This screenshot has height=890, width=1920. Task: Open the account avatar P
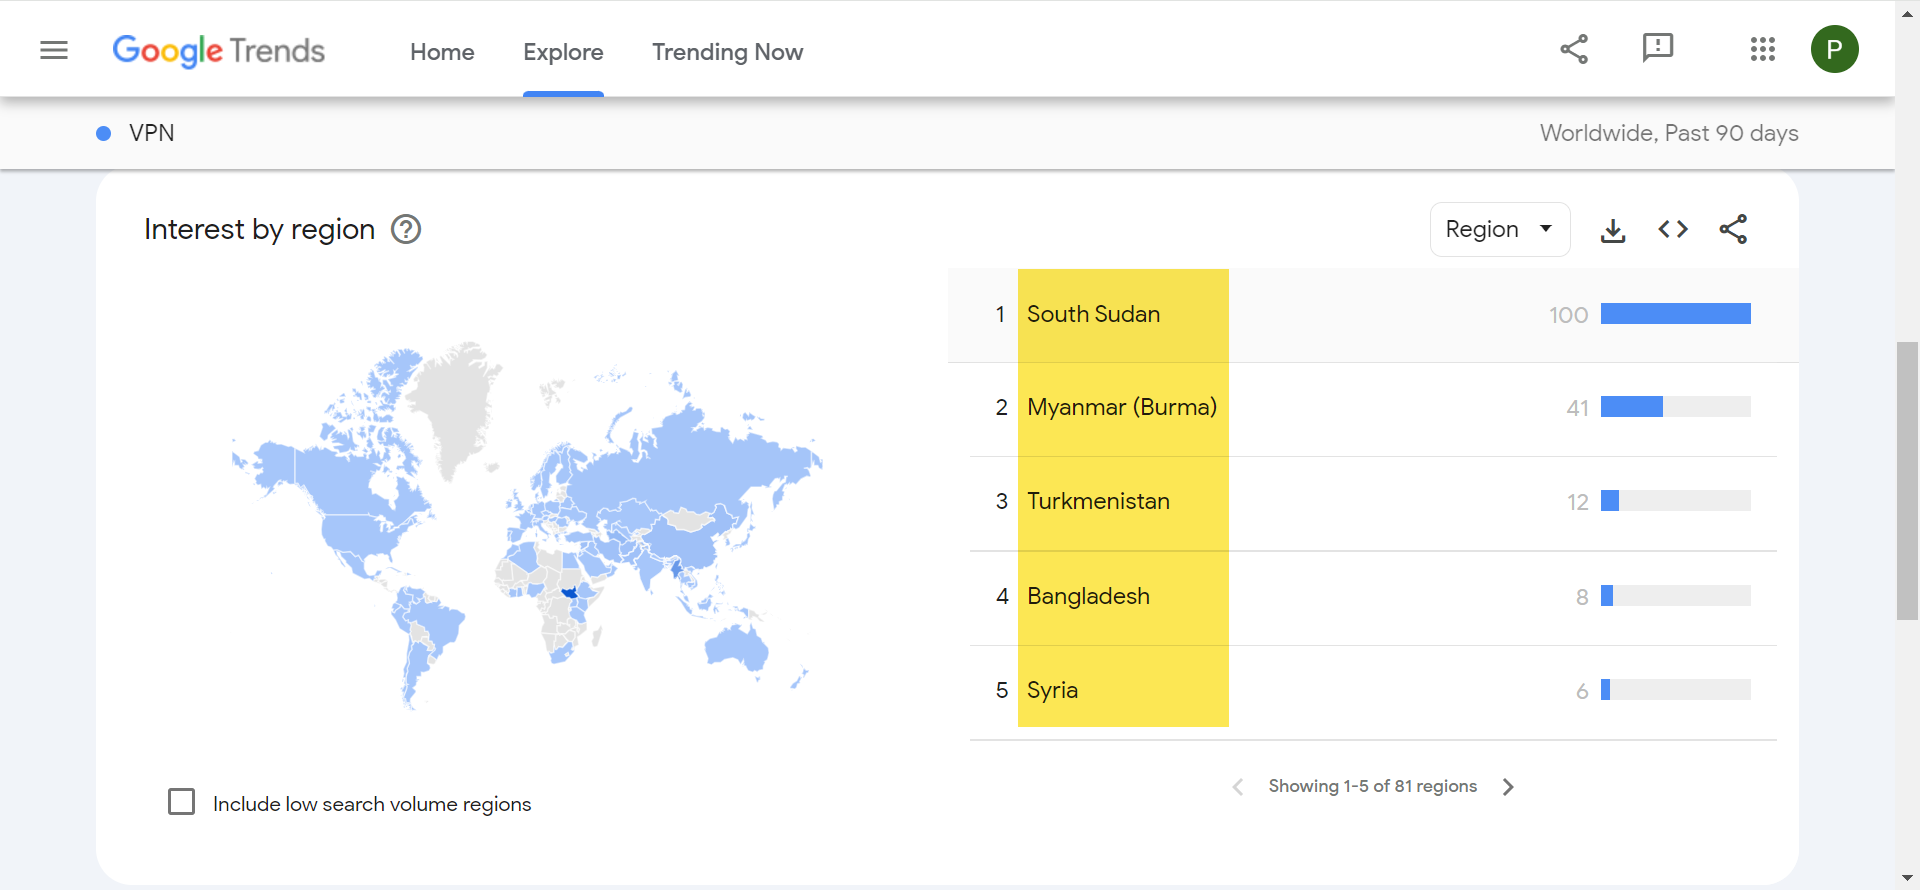pos(1834,49)
